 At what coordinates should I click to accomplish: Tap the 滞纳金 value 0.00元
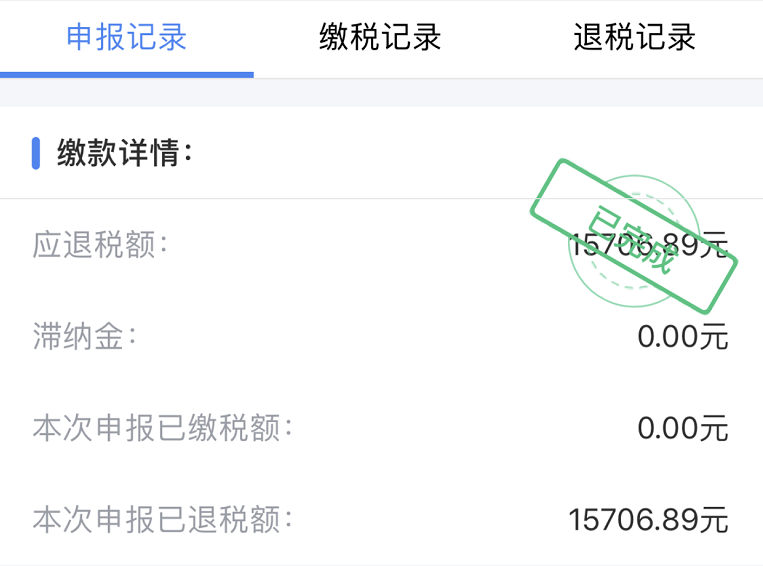coord(683,337)
